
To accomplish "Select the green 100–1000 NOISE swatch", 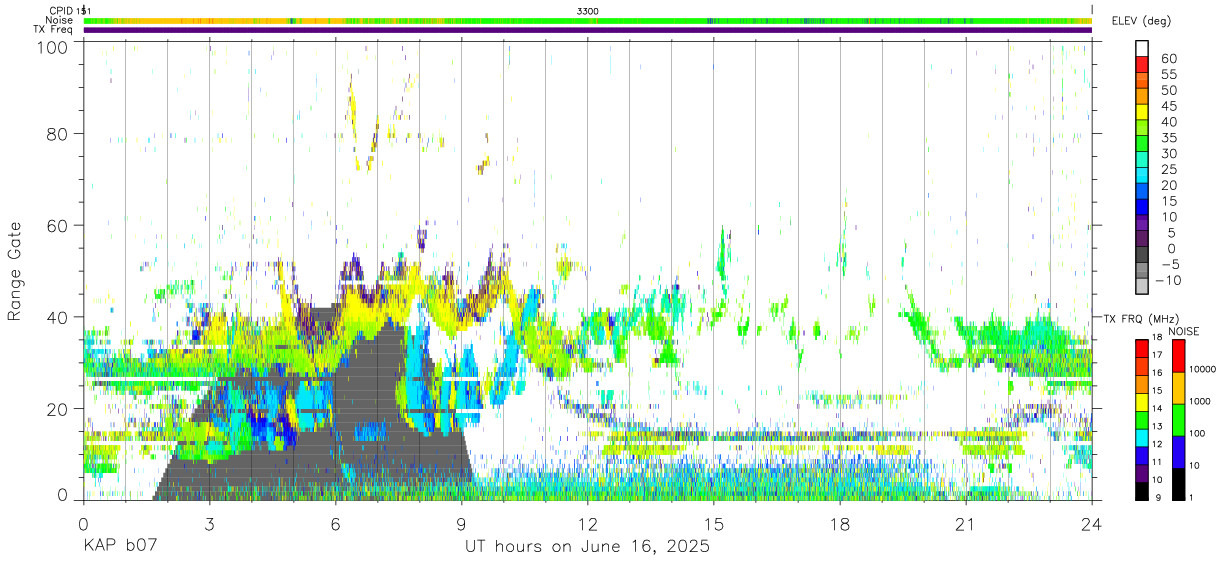I will pos(1178,419).
